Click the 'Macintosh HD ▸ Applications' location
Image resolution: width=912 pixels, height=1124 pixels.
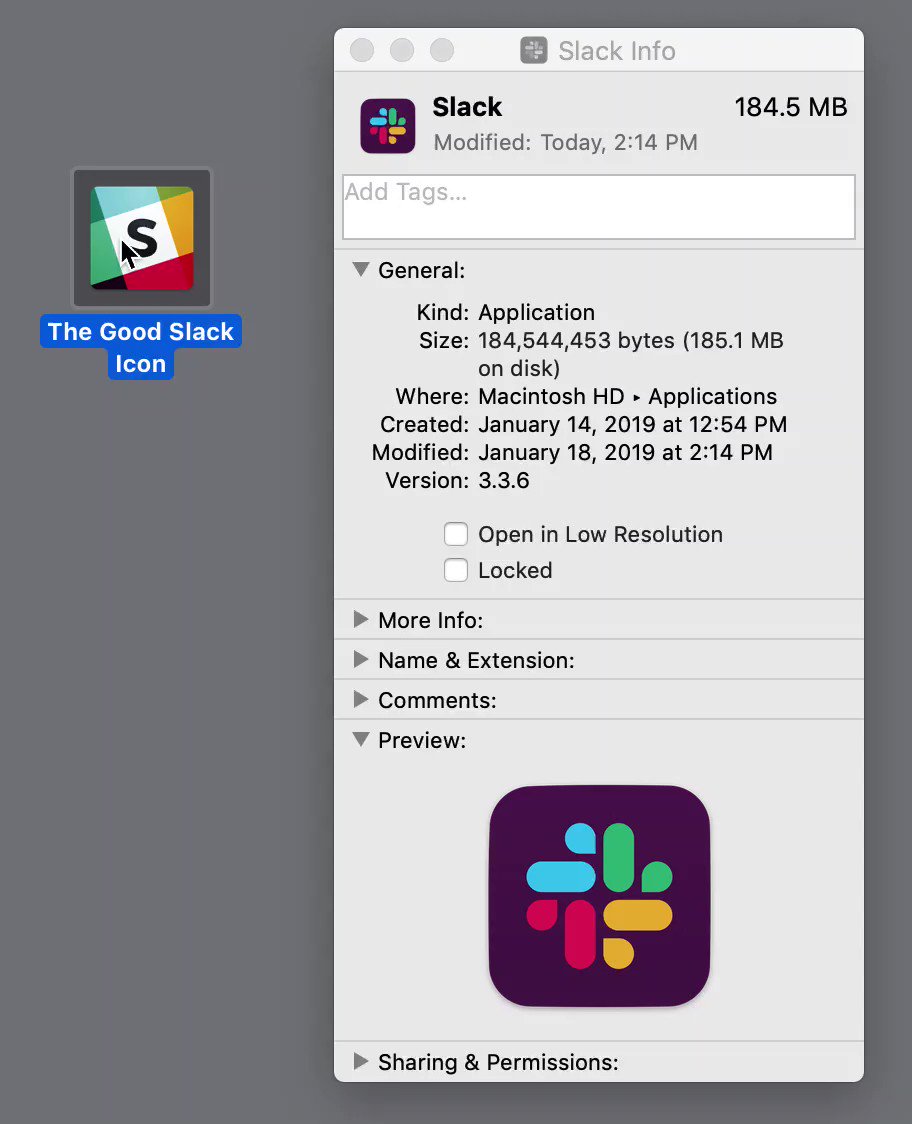coord(627,396)
